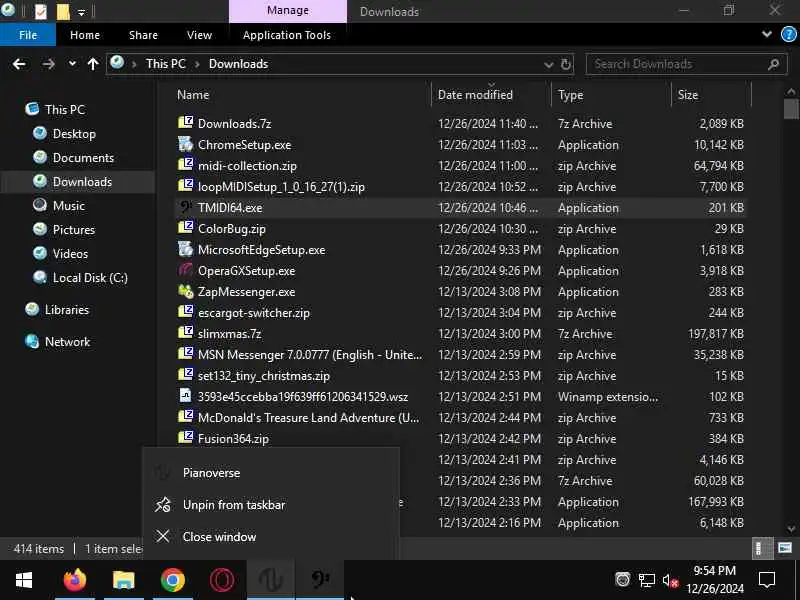
Task: Select MicrosoftEdgeSetup.exe icon
Action: 186,249
